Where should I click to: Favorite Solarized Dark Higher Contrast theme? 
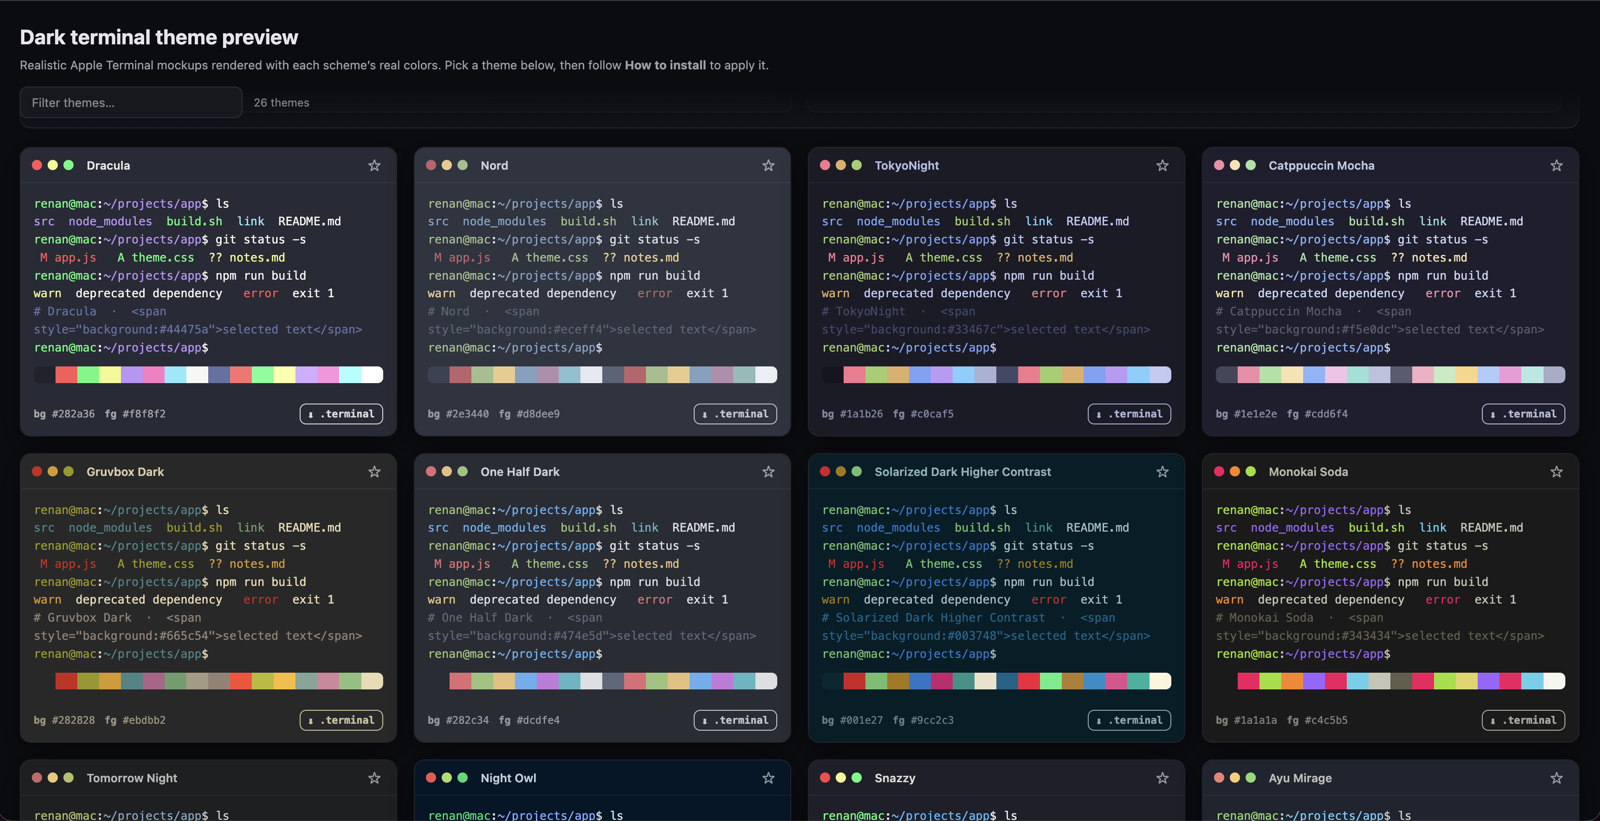coord(1162,471)
